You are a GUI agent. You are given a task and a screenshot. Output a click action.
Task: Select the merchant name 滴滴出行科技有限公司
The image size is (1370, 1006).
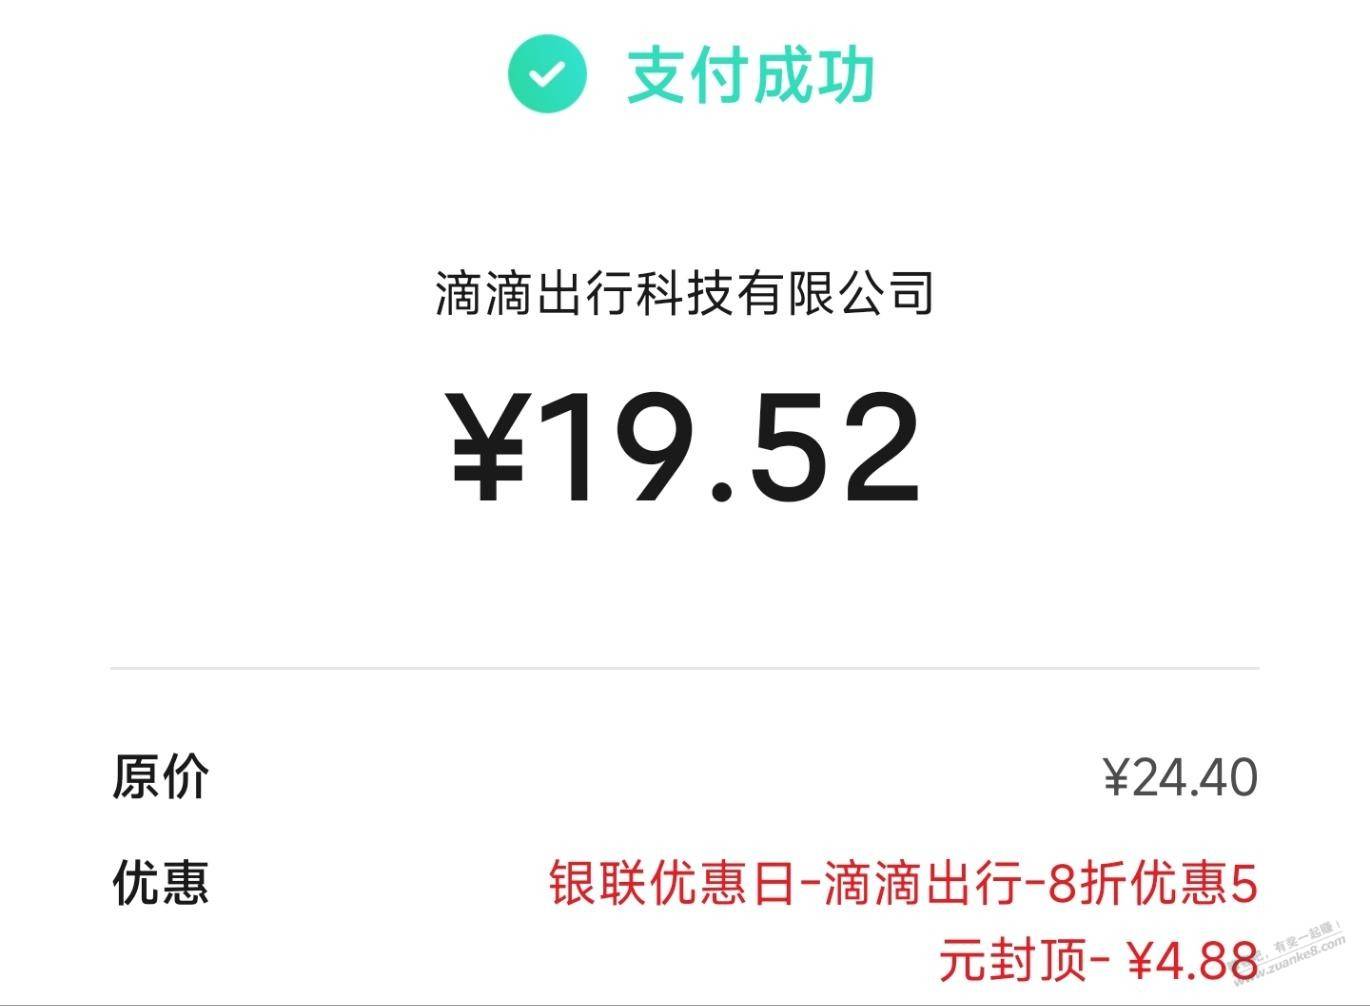(x=684, y=293)
